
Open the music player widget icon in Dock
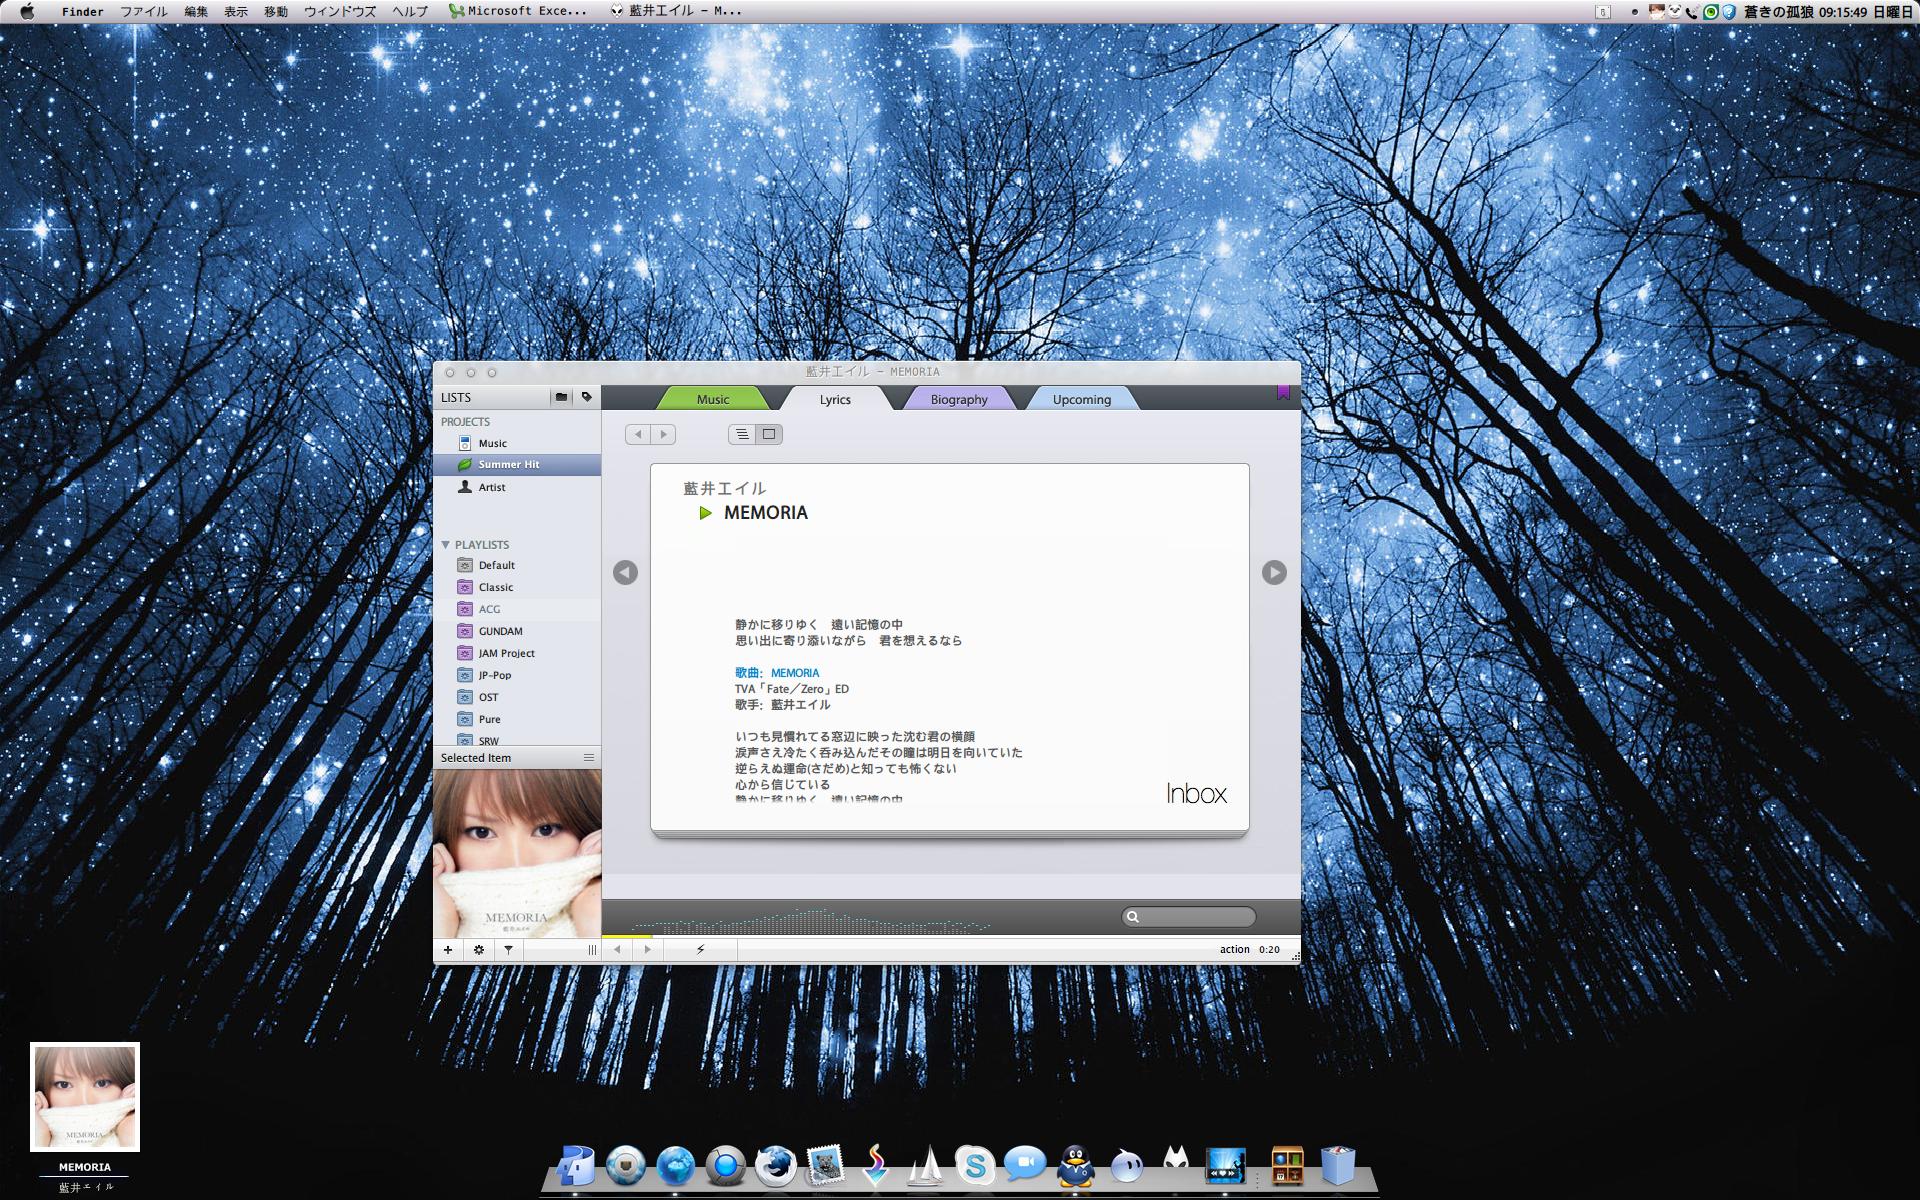pos(1226,1166)
